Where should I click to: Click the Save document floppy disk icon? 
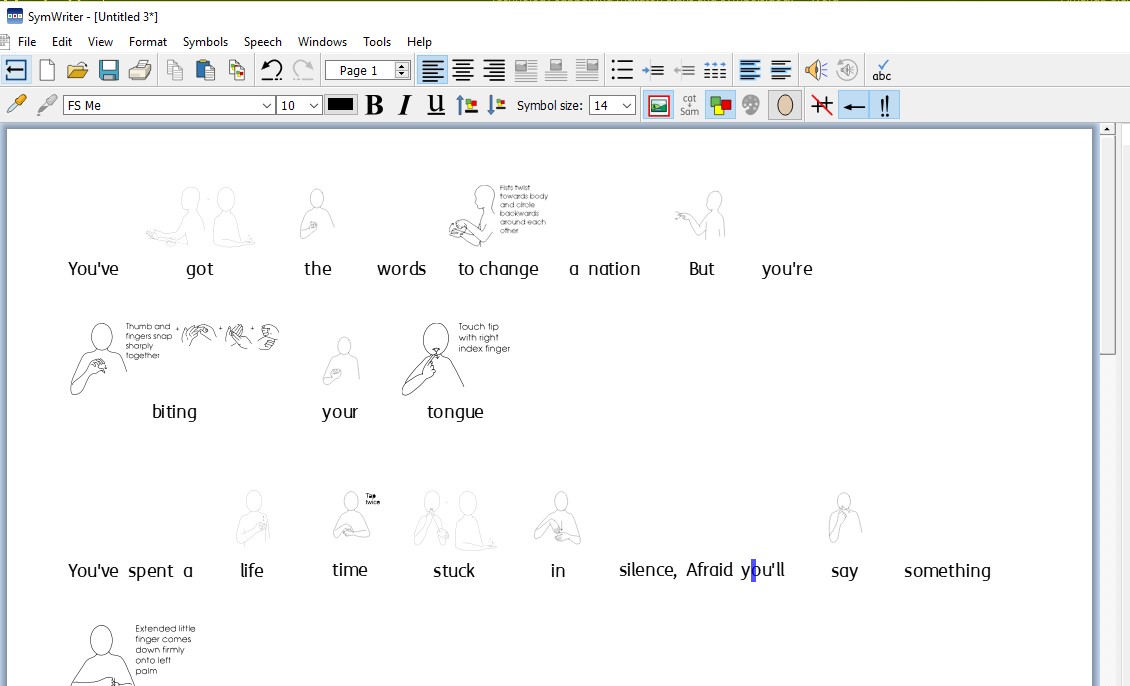tap(109, 70)
